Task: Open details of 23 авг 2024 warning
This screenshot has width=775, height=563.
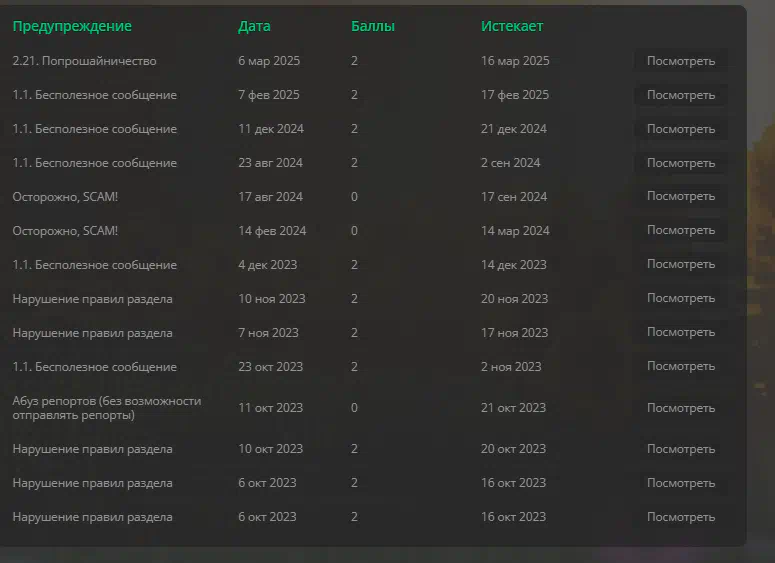Action: click(681, 163)
